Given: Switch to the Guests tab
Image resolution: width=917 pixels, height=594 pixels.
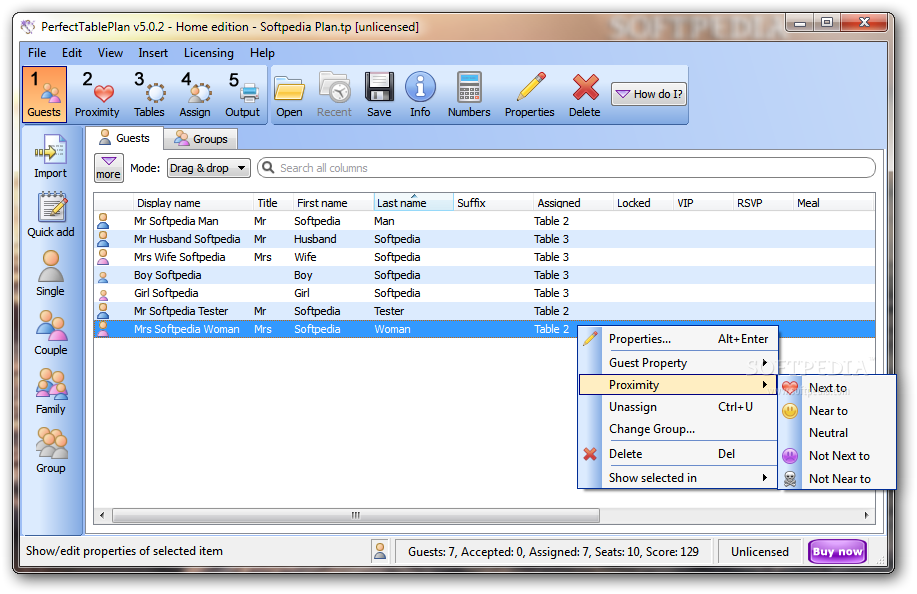Looking at the screenshot, I should coord(124,138).
